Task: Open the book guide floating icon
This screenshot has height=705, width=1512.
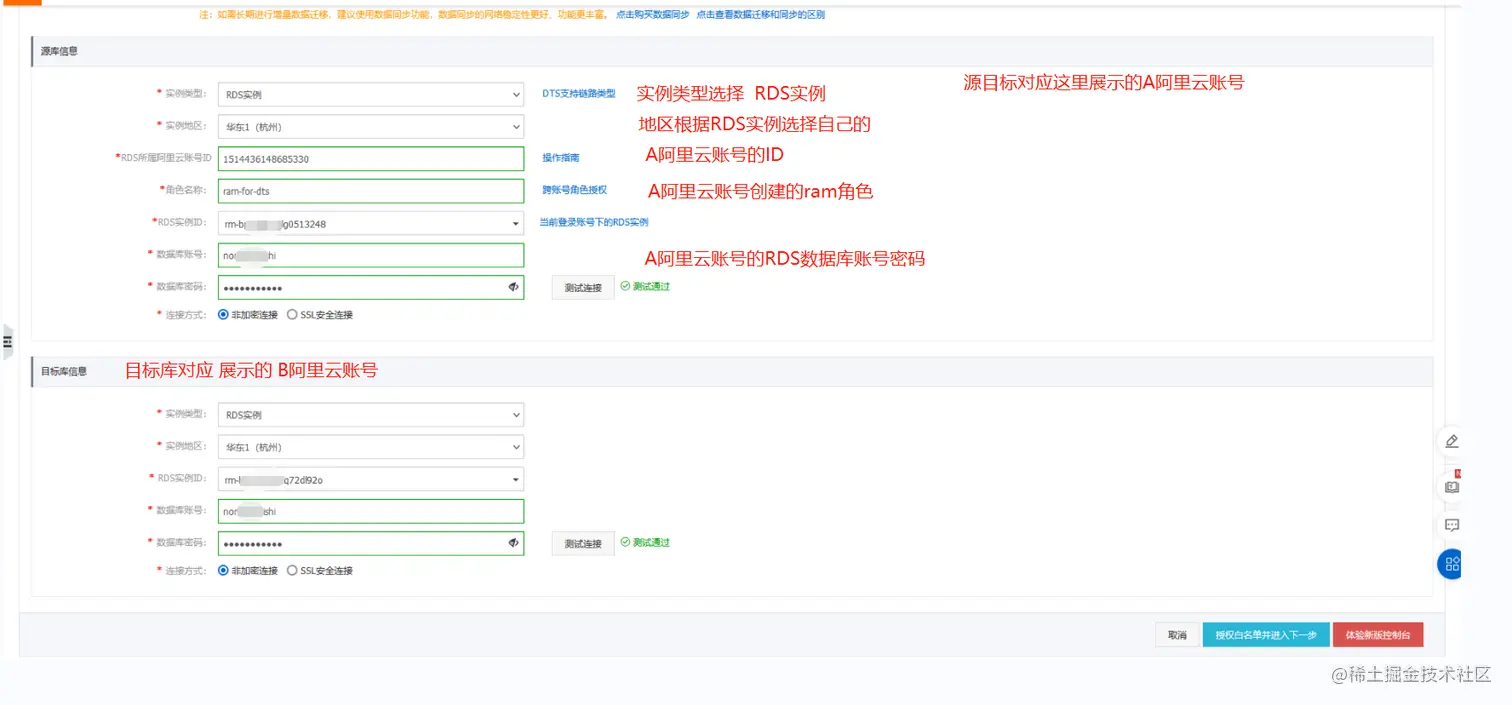Action: click(x=1451, y=487)
